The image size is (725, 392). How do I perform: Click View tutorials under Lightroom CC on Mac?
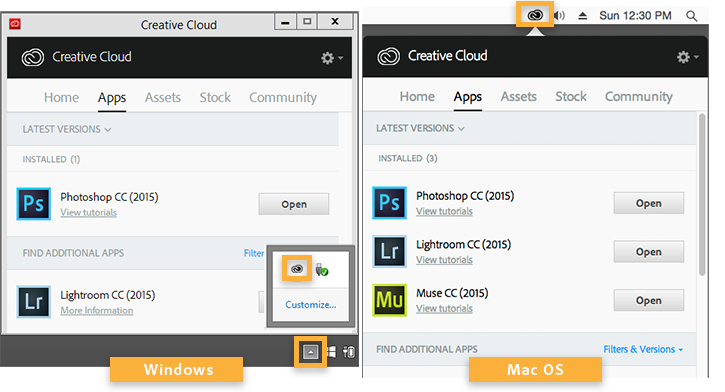444,260
